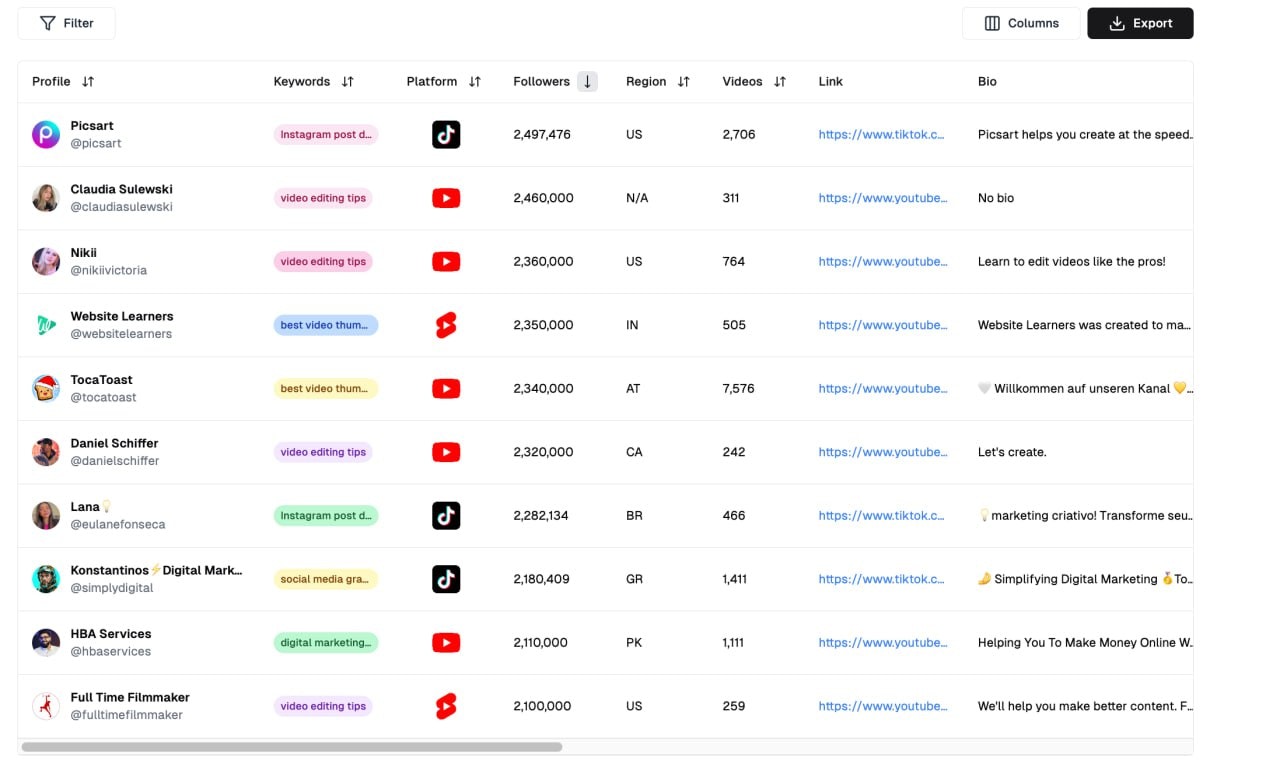Image resolution: width=1280 pixels, height=768 pixels.
Task: Select region cell PK
Action: 634,642
